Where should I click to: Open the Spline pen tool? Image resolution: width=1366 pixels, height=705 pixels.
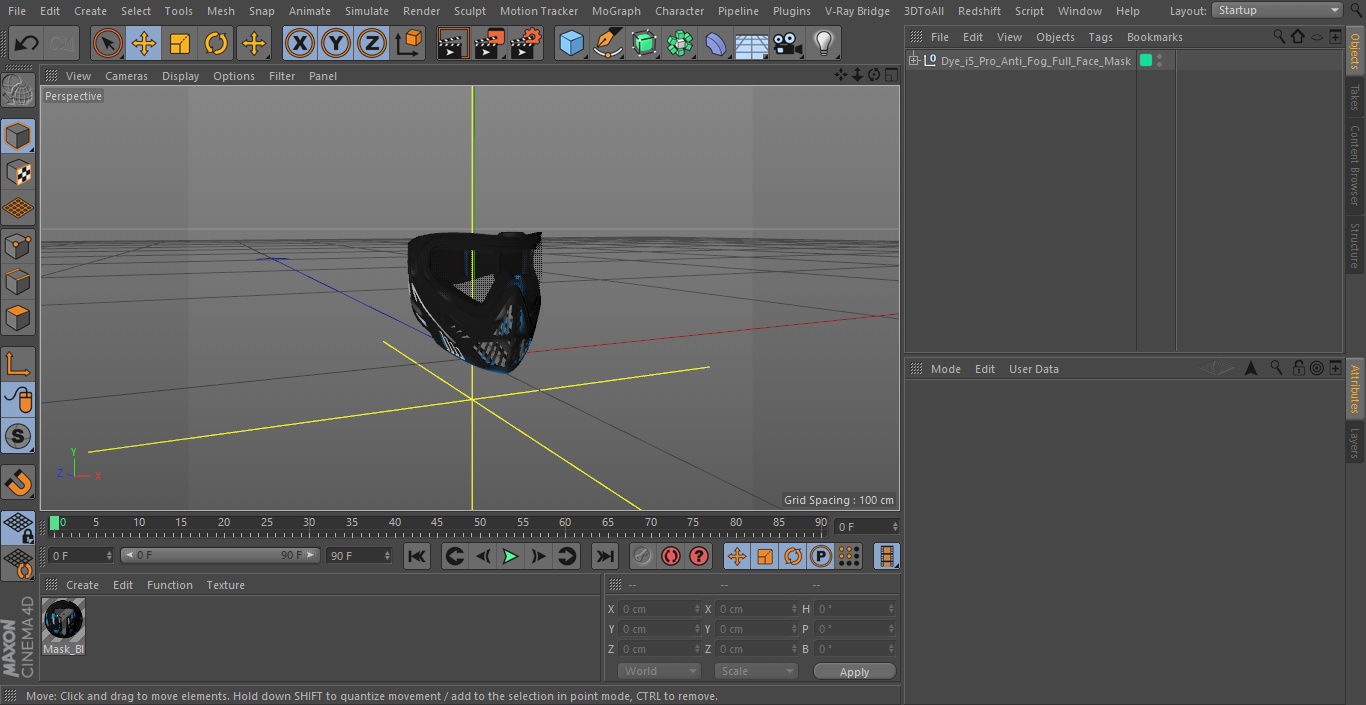(607, 43)
